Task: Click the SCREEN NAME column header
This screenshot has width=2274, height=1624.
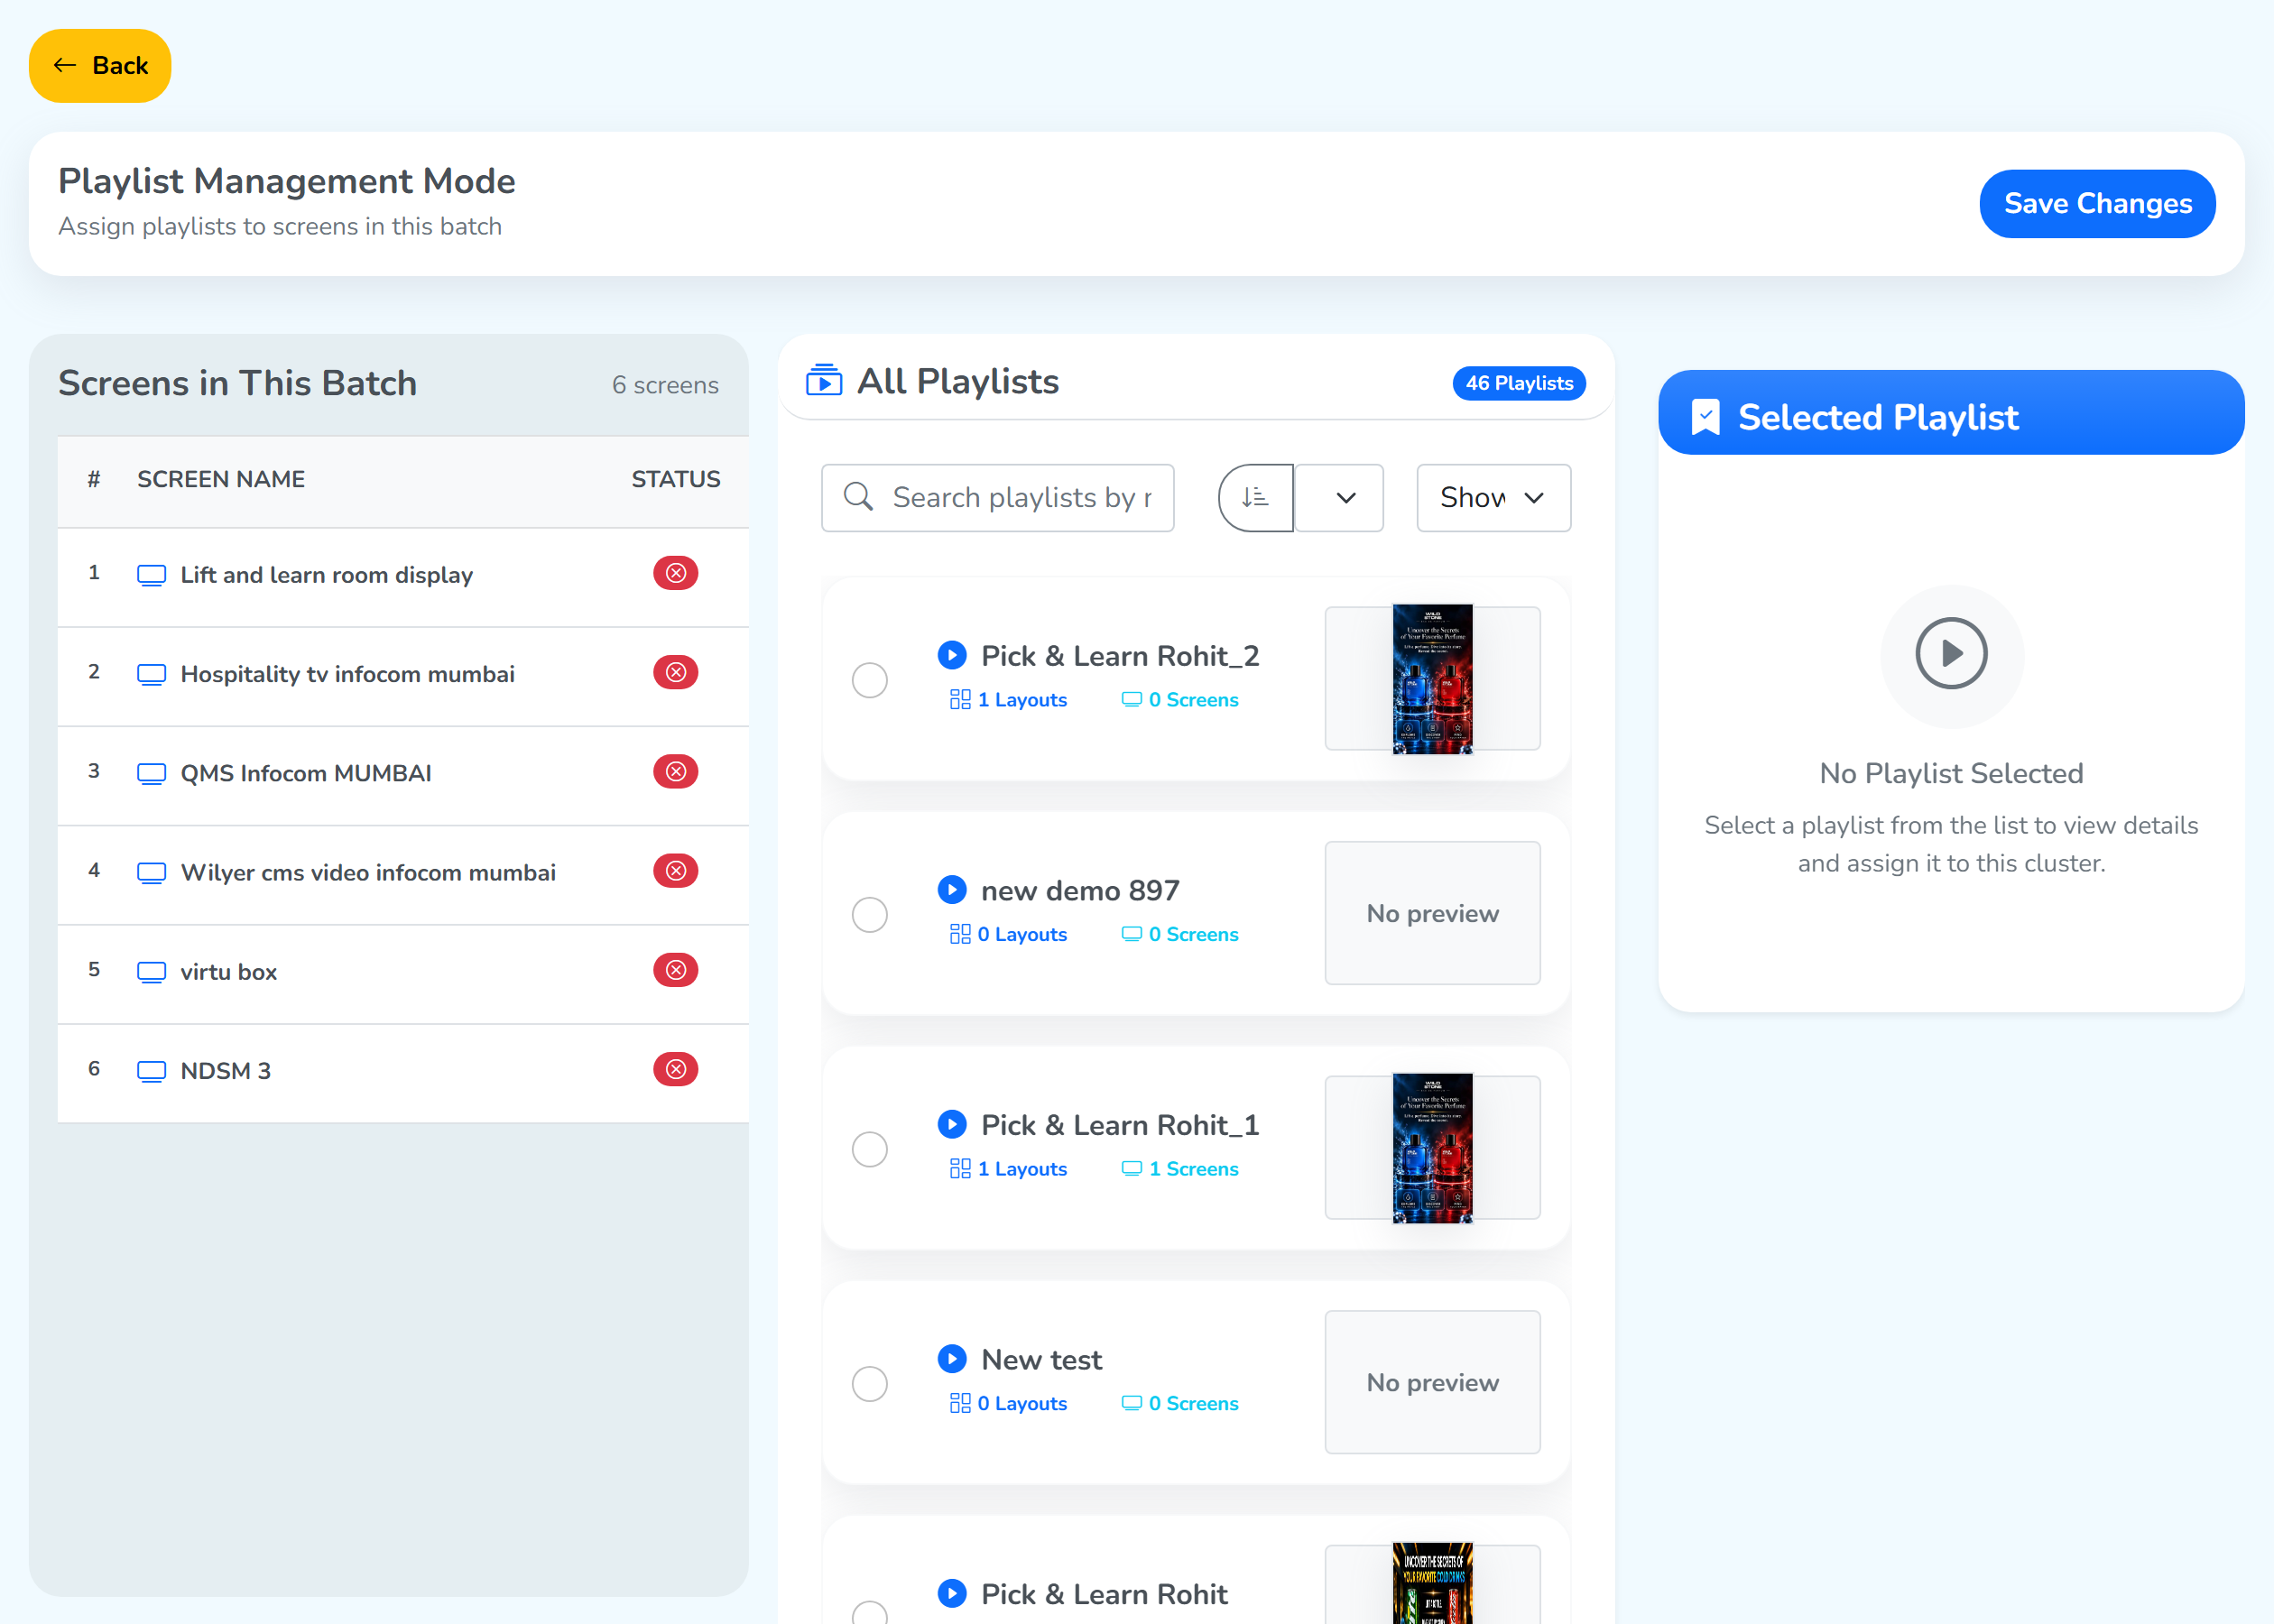Action: [x=221, y=479]
